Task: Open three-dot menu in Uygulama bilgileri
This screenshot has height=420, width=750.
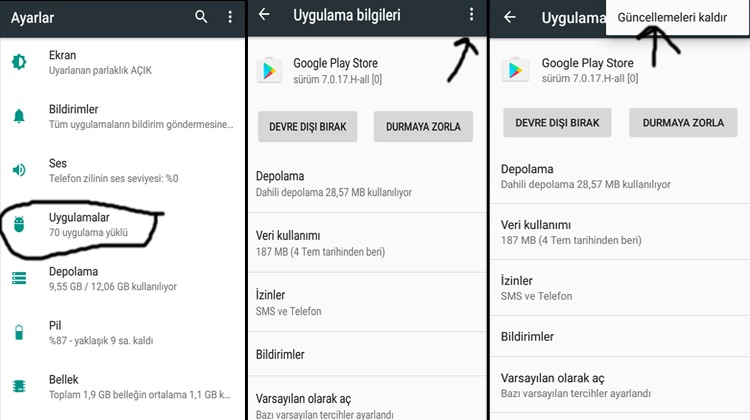Action: pos(472,15)
